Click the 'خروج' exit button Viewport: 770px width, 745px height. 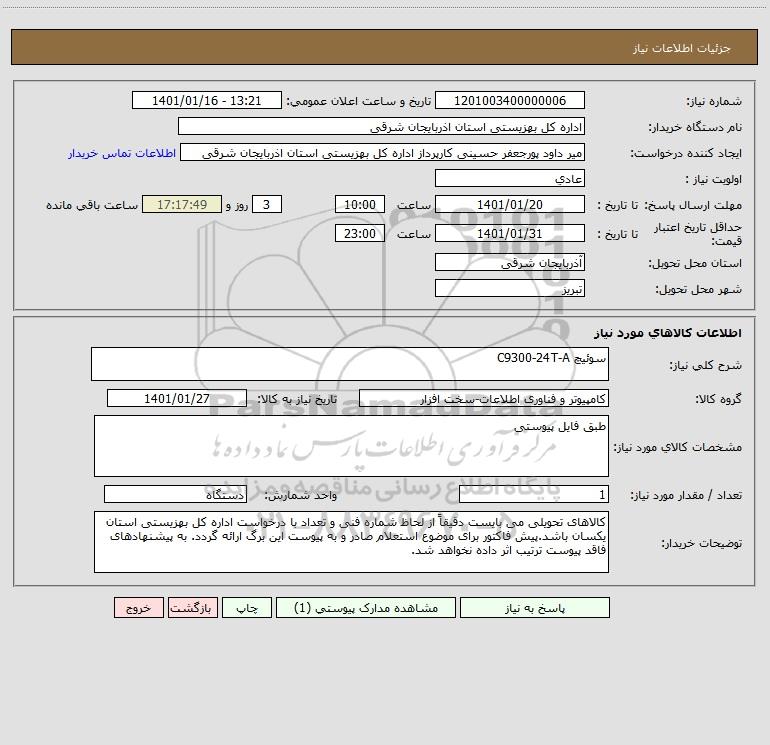[x=138, y=608]
